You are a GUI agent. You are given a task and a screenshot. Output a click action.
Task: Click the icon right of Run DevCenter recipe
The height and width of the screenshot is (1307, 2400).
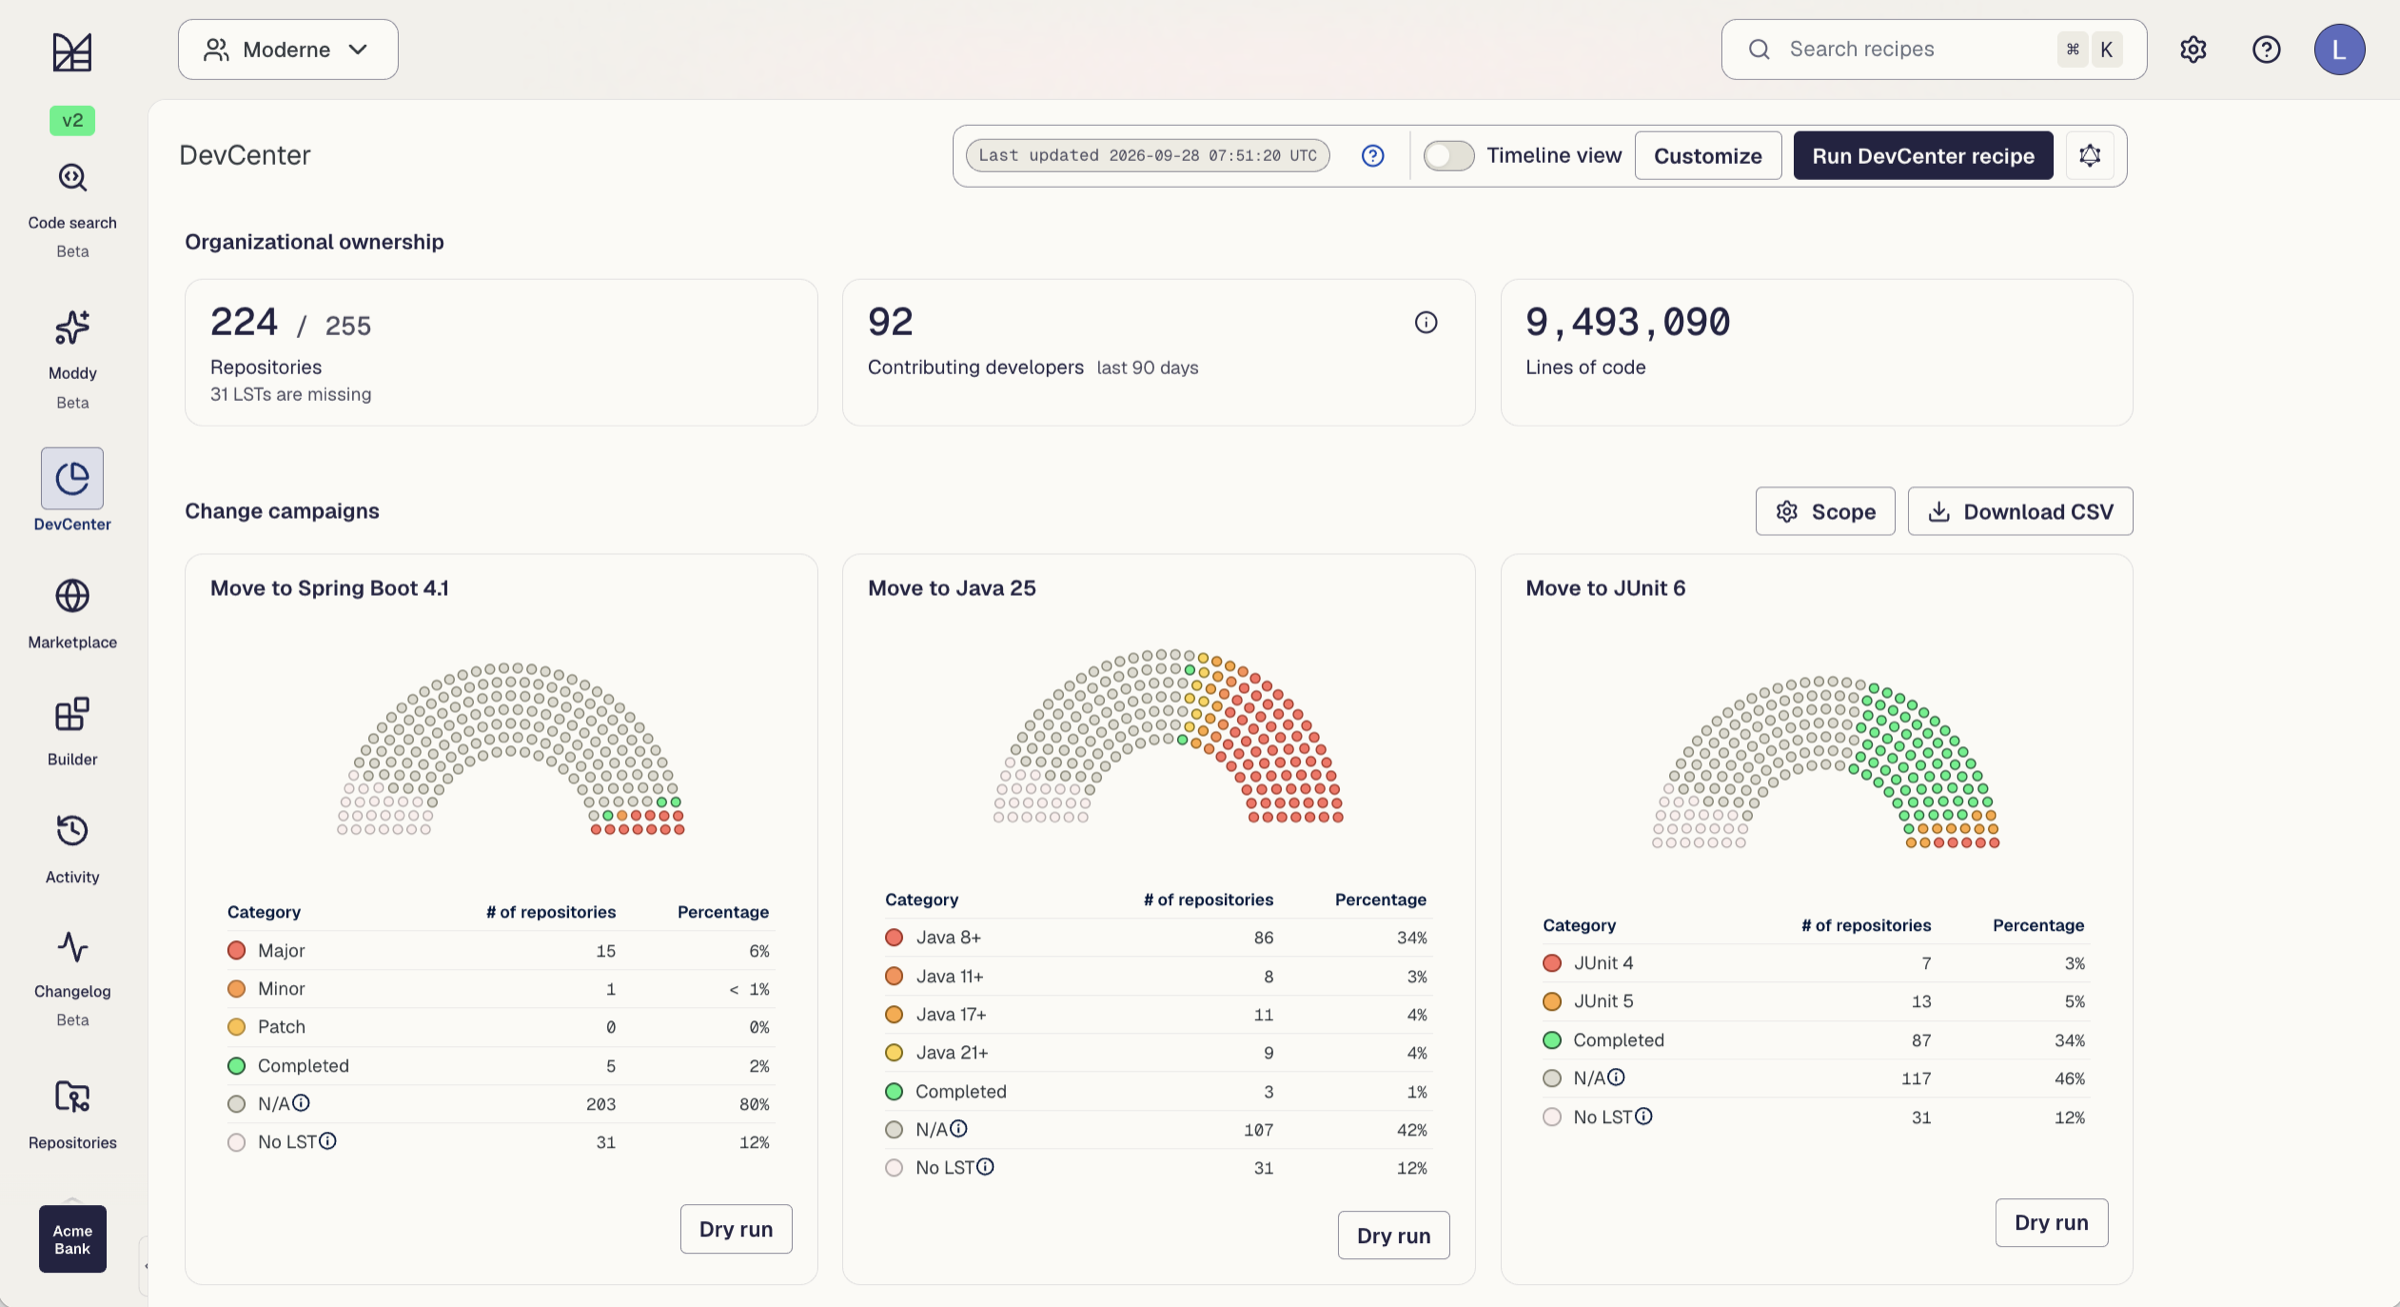click(x=2090, y=156)
